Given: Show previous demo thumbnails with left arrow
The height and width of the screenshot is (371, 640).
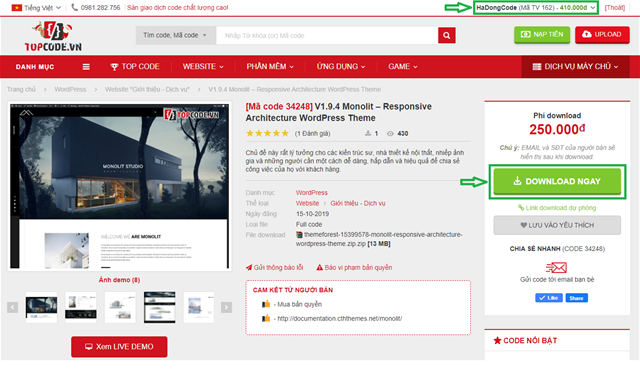Looking at the screenshot, I should pyautogui.click(x=13, y=307).
